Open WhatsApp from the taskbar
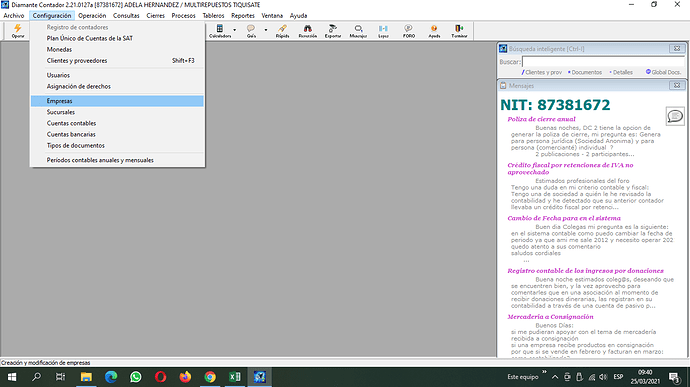Image resolution: width=690 pixels, height=387 pixels. tap(136, 377)
